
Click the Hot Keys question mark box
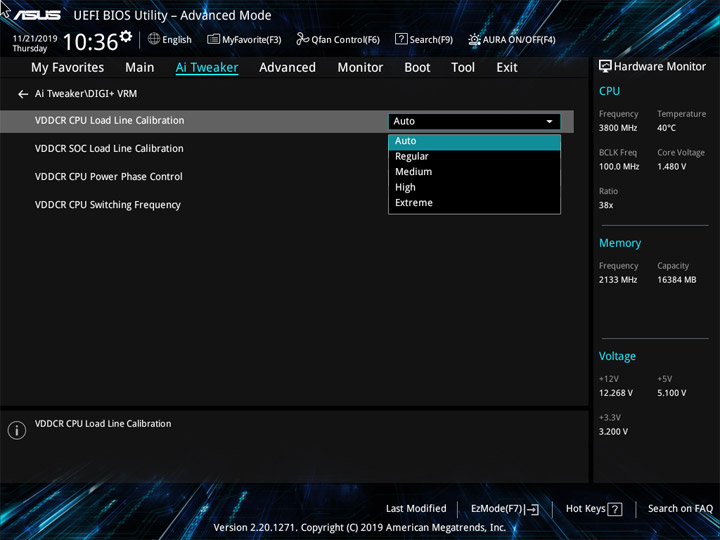[x=614, y=509]
